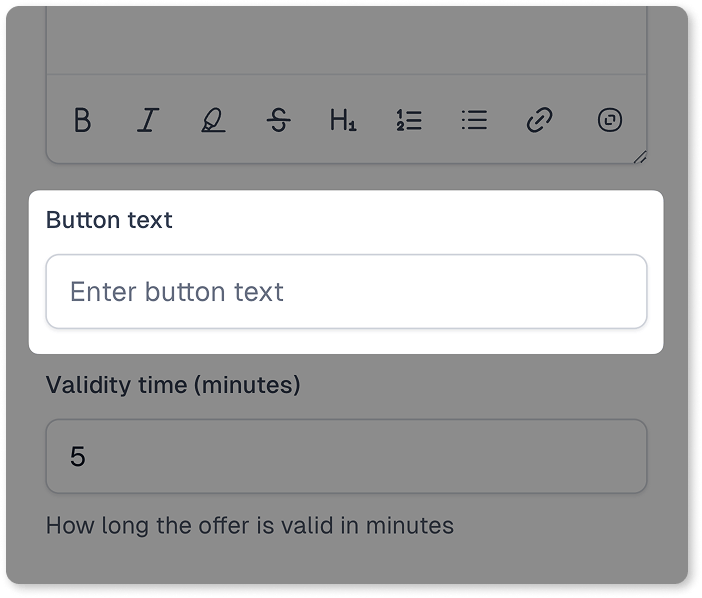The image size is (702, 598).
Task: Toggle strikethrough text formatting
Action: click(x=278, y=120)
